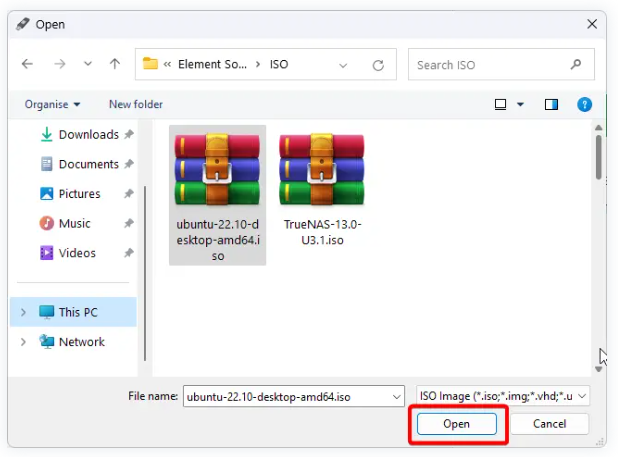Click the navigation pane scrollbar

click(145, 273)
